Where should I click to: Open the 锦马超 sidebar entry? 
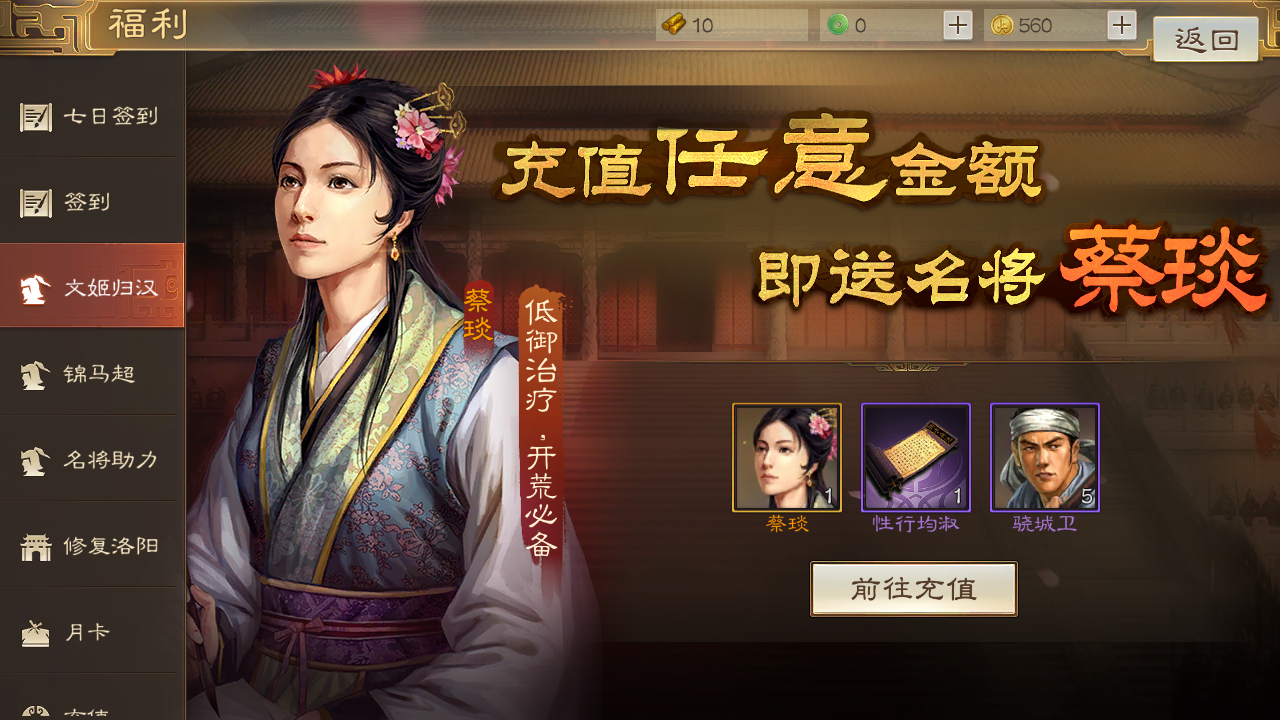point(92,374)
